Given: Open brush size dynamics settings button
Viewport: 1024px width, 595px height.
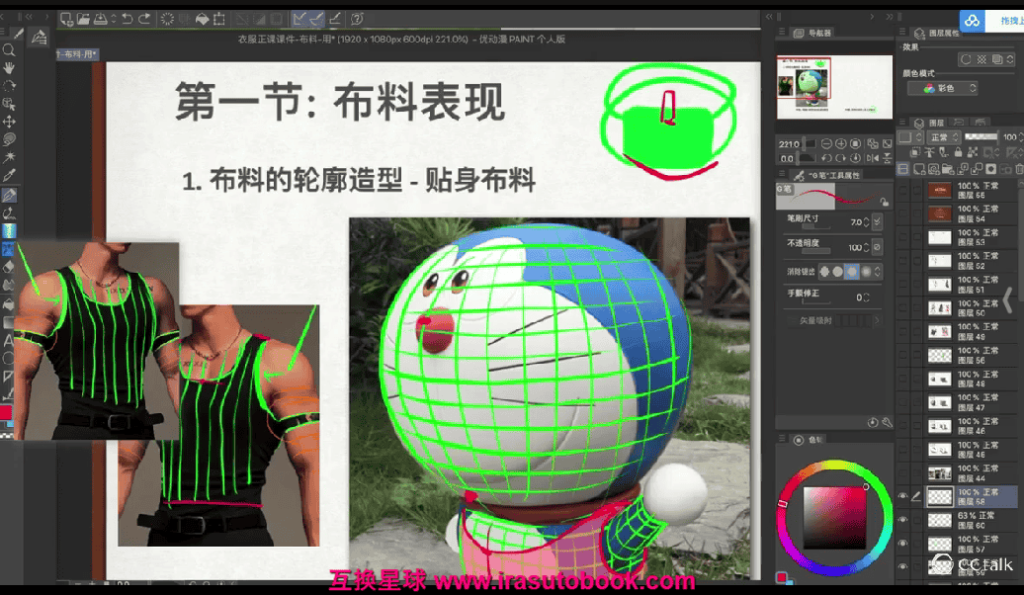Looking at the screenshot, I should coord(878,222).
